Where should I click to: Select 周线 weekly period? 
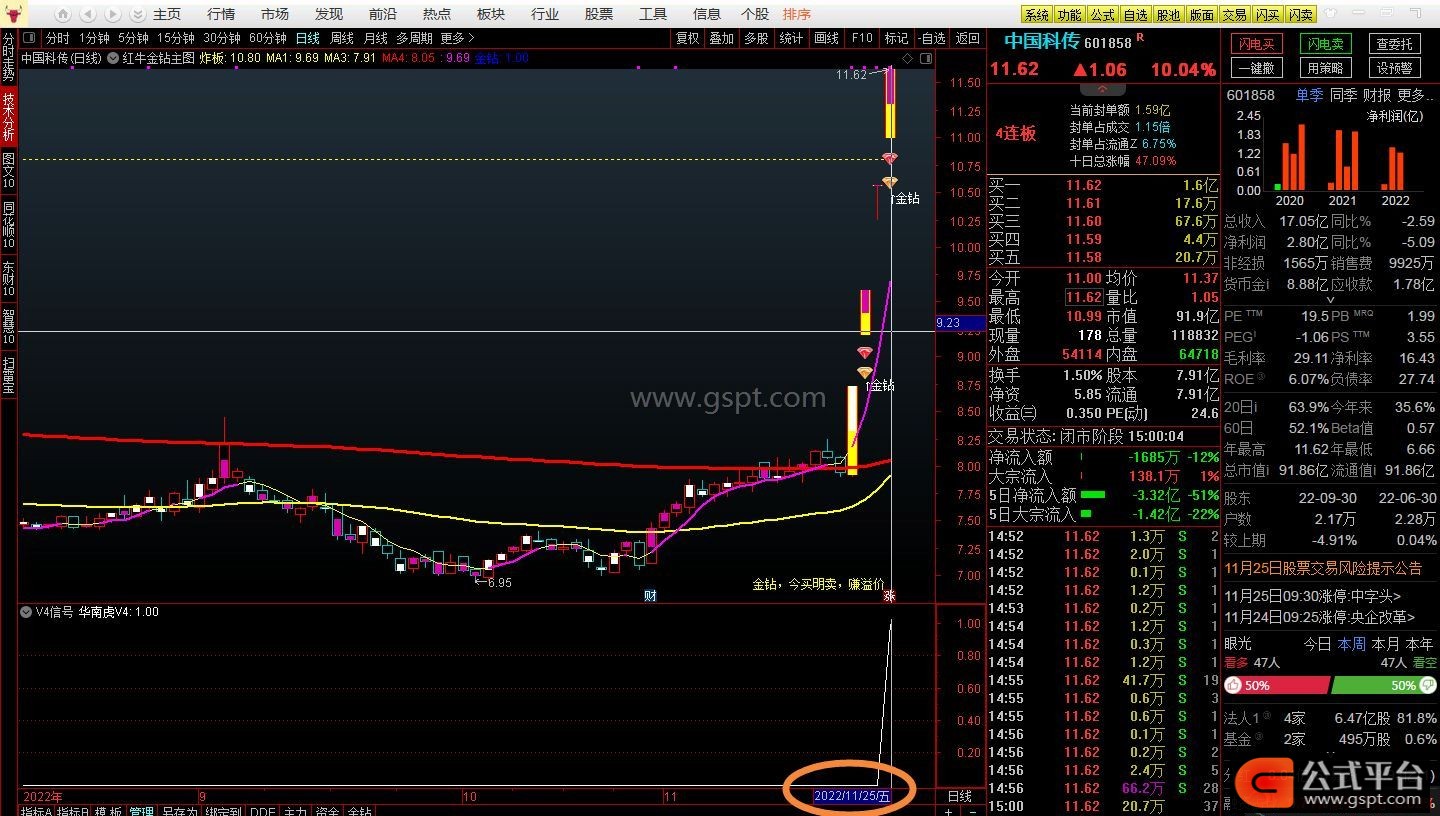pyautogui.click(x=342, y=38)
